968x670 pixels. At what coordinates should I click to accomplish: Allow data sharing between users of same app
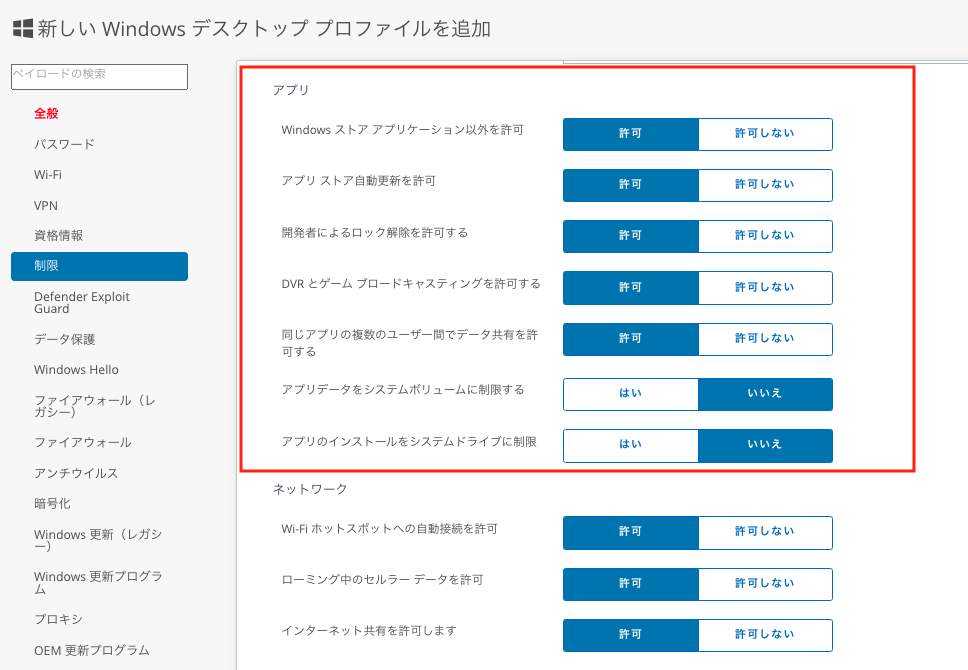click(x=630, y=339)
